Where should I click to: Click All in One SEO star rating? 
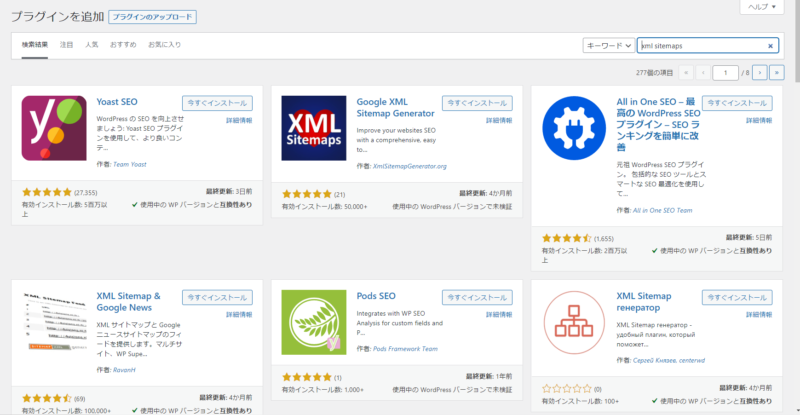point(566,238)
